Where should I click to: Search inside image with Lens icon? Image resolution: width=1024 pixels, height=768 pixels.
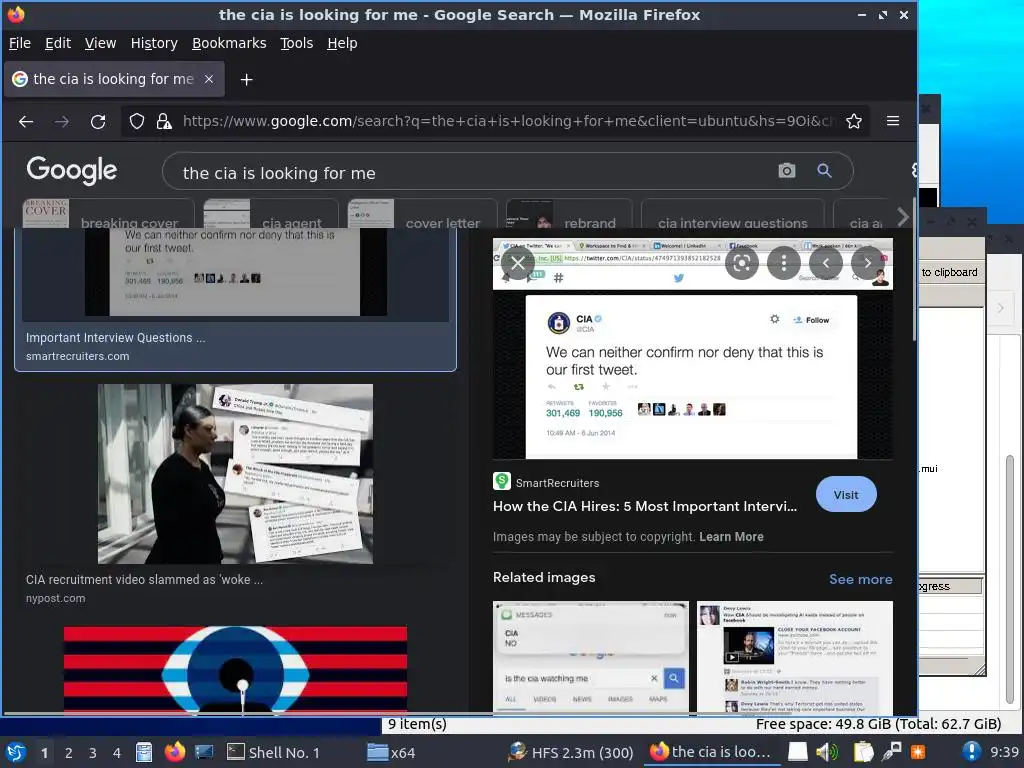(742, 263)
